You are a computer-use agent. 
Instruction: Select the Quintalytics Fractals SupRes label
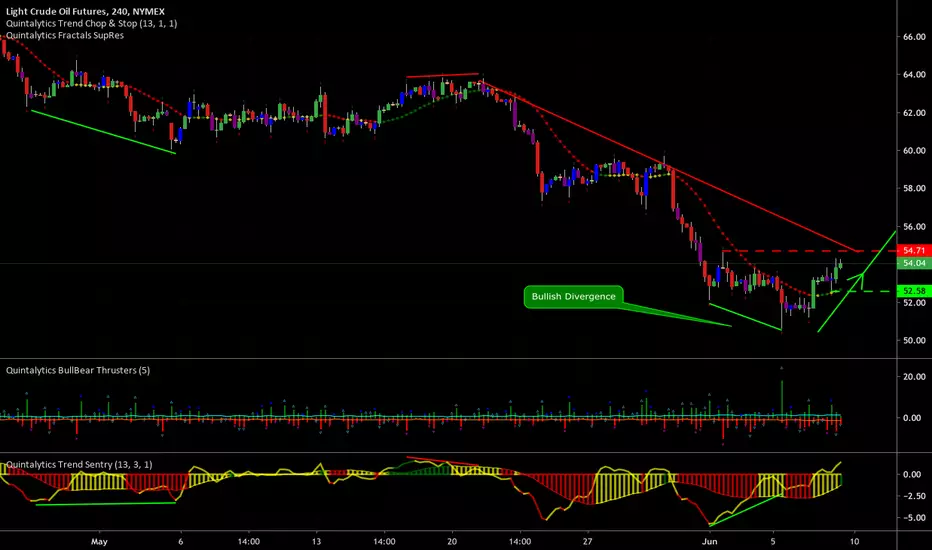point(65,35)
